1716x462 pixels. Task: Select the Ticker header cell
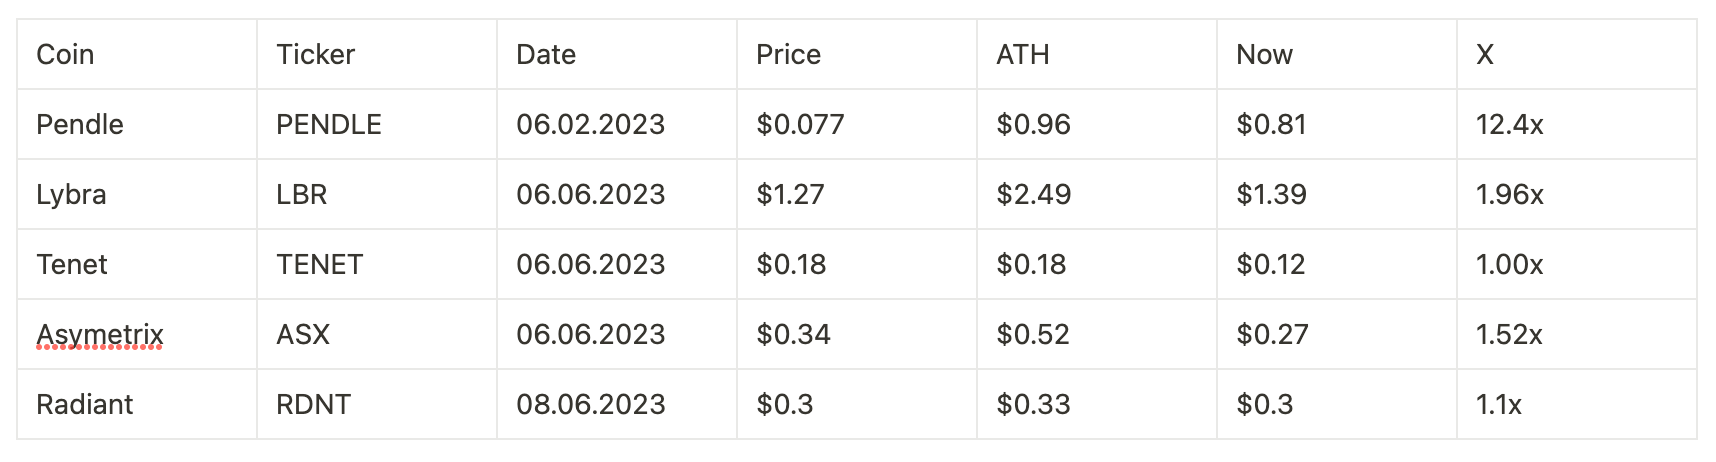[x=377, y=54]
